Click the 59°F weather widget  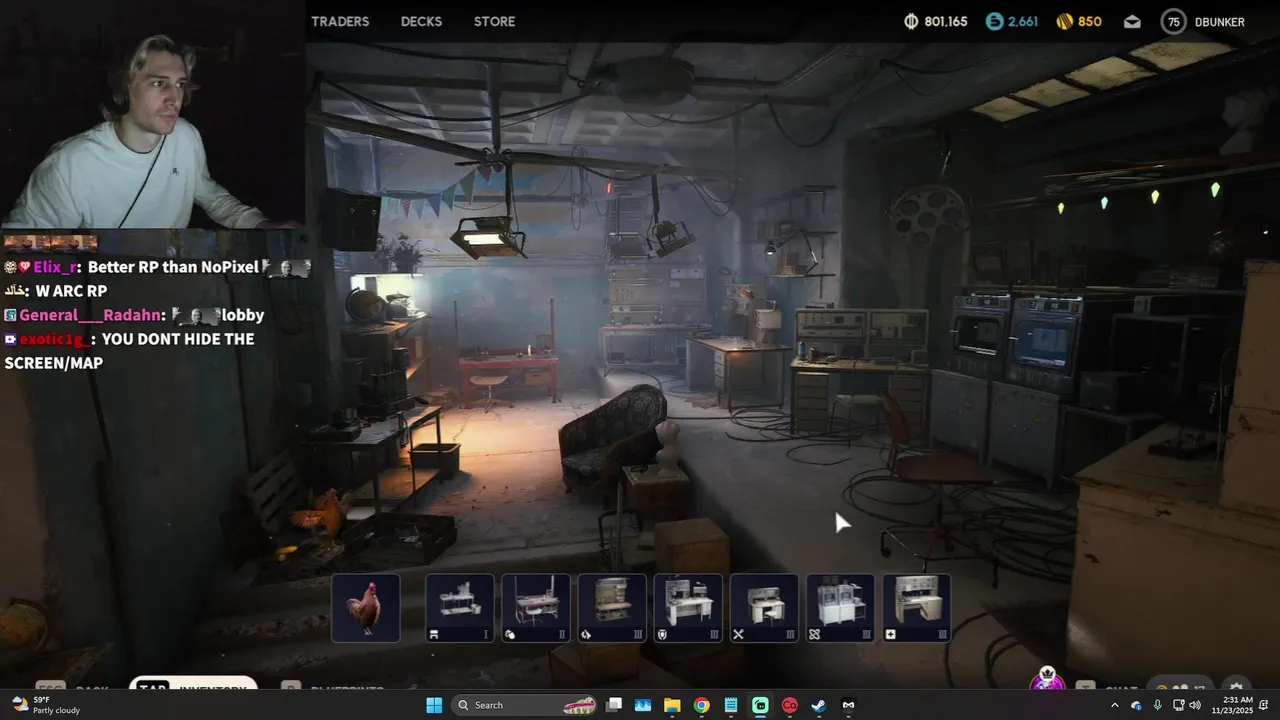pyautogui.click(x=45, y=705)
